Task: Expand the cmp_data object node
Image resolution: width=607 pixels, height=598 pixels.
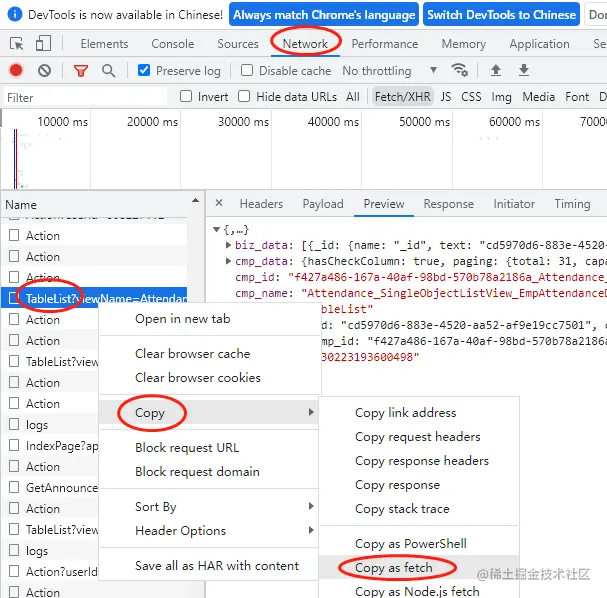Action: pos(228,261)
